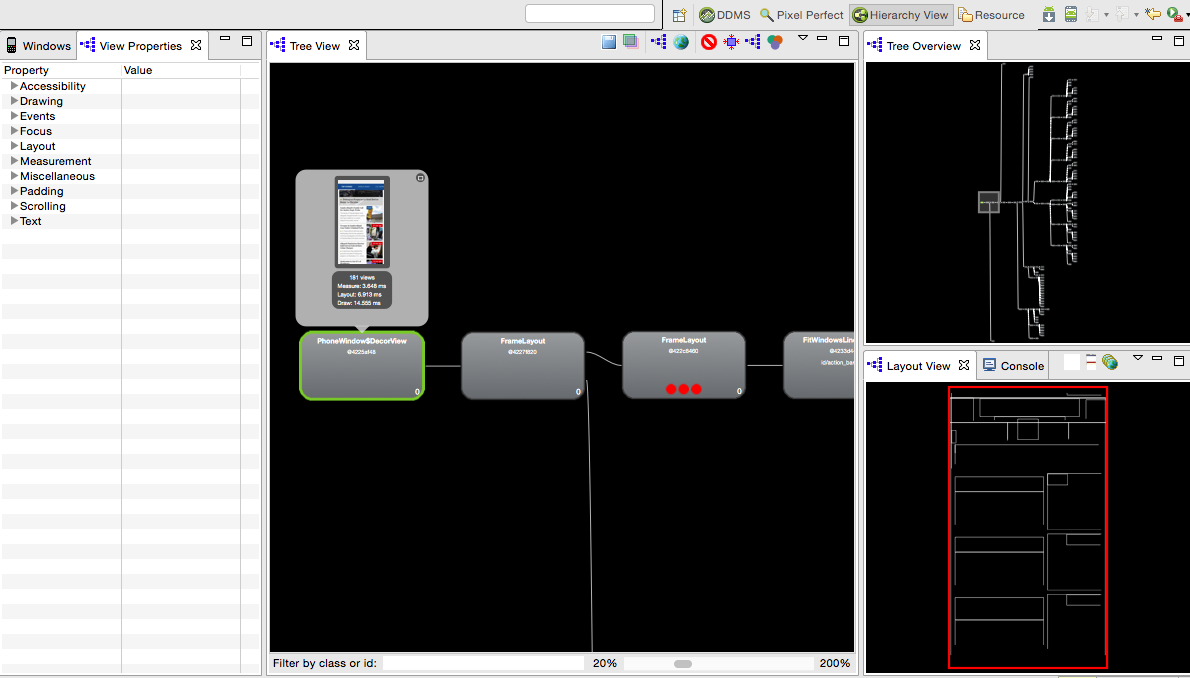The image size is (1190, 678).
Task: Click the request layout icon with red arrows
Action: (731, 43)
